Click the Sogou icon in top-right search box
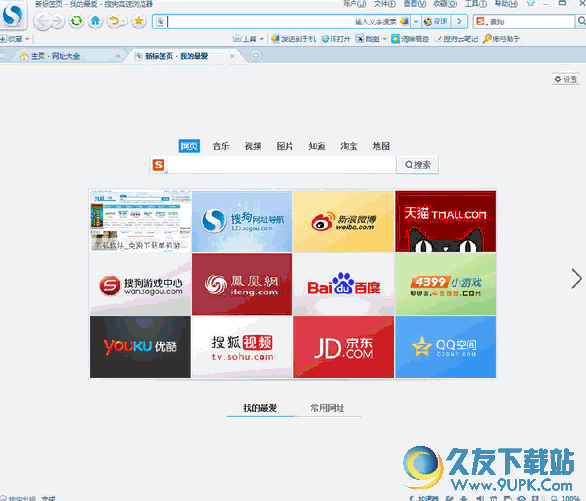Image resolution: width=586 pixels, height=501 pixels. pyautogui.click(x=480, y=22)
